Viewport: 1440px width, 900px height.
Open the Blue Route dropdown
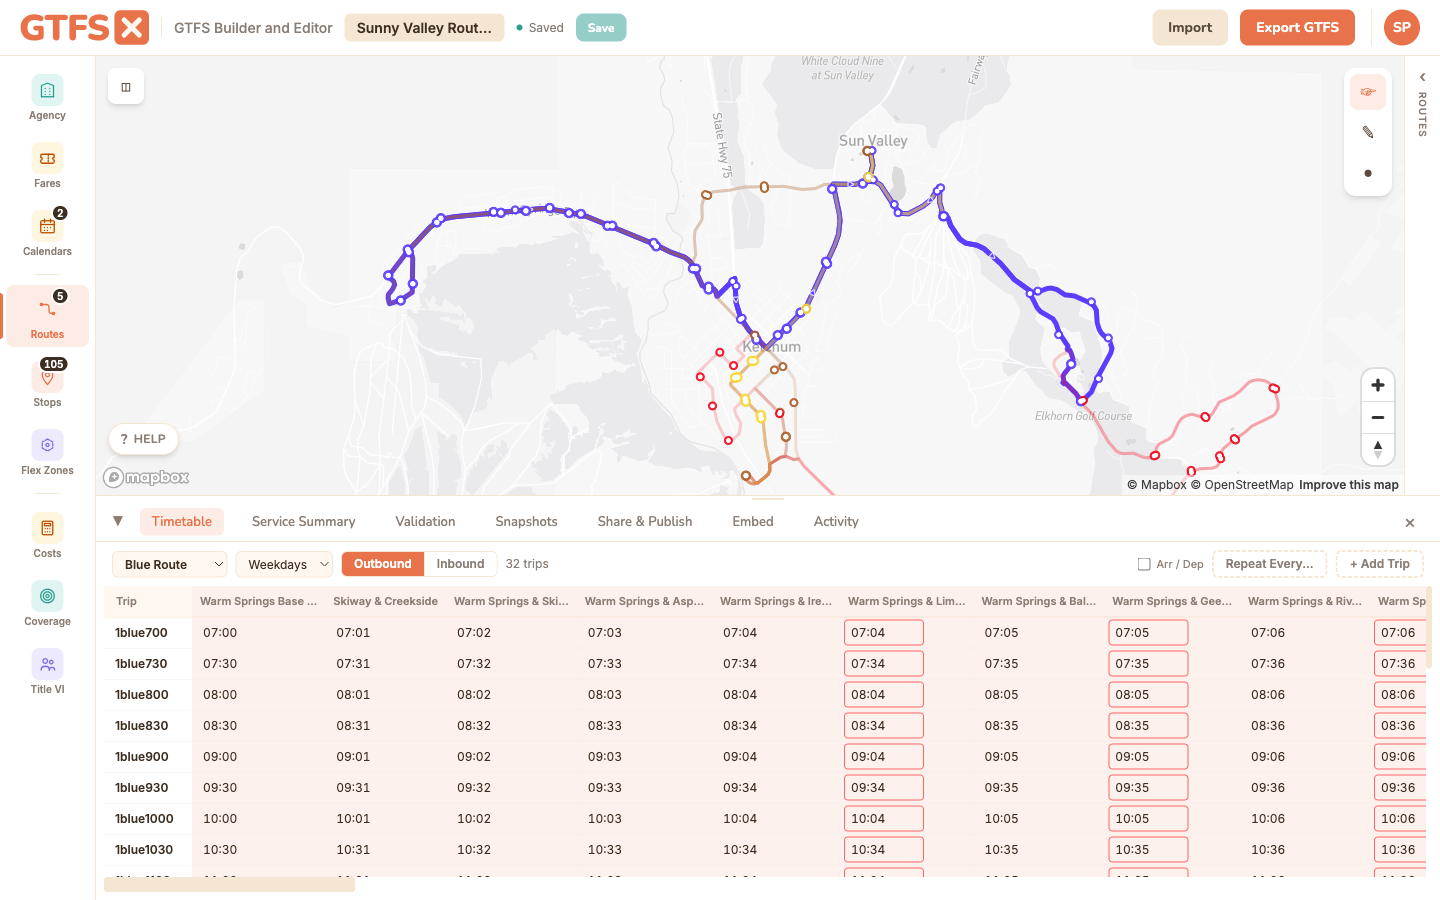[x=169, y=564]
